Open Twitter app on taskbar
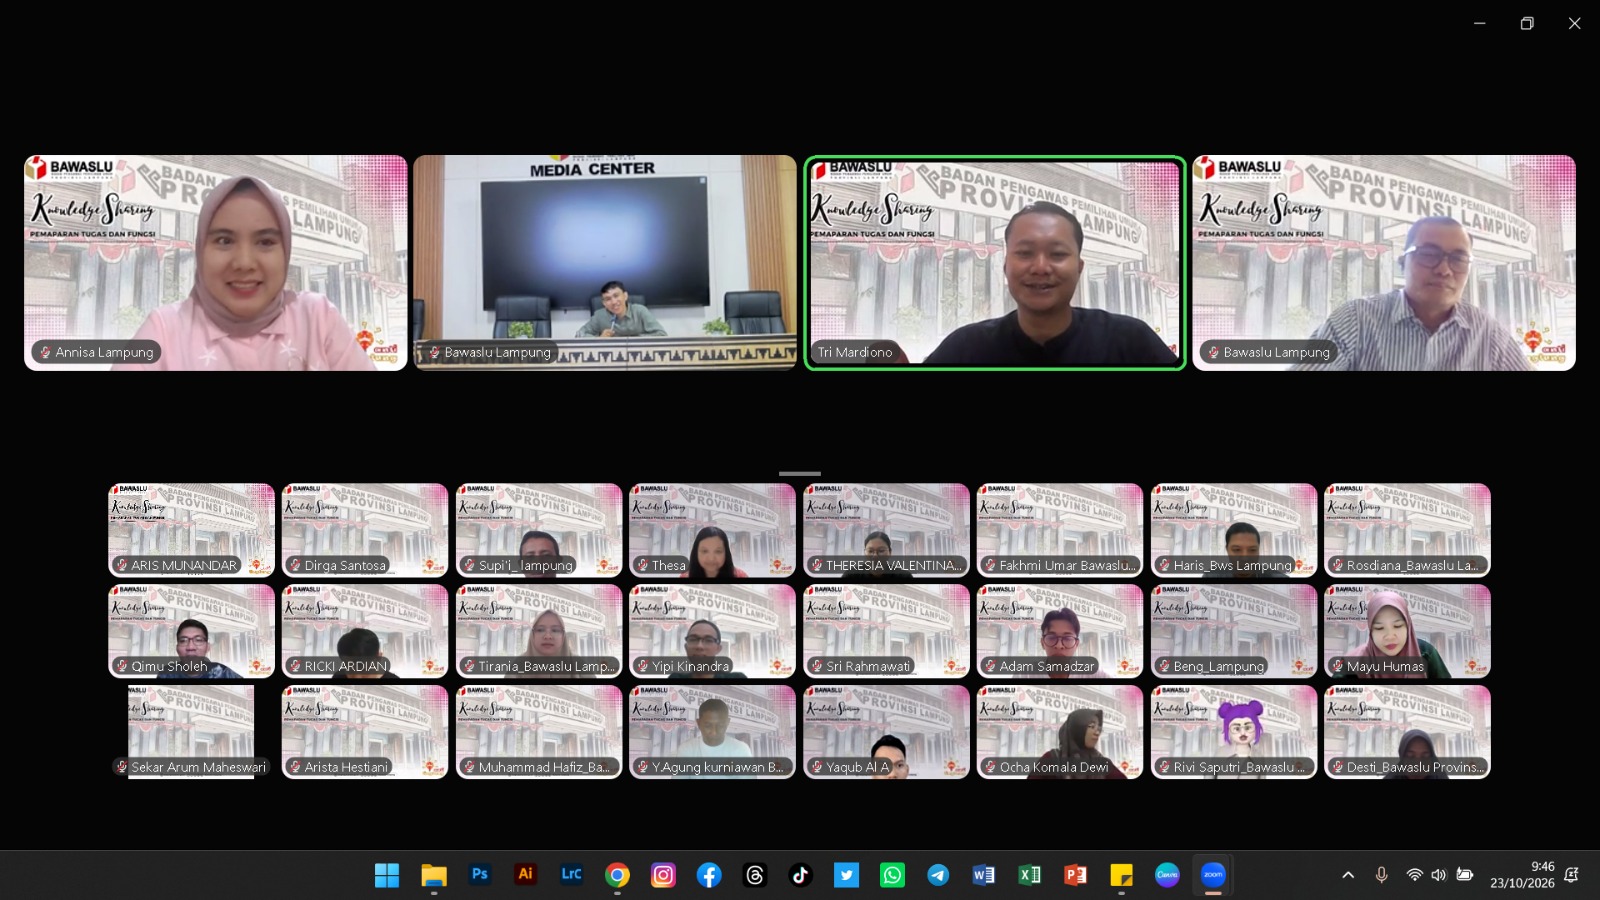The width and height of the screenshot is (1600, 900). 846,875
